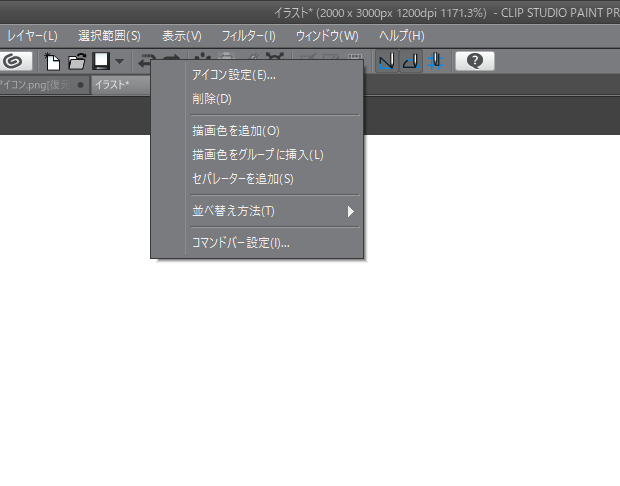This screenshot has height=486, width=620.
Task: Open the Help question mark button
Action: (x=474, y=61)
